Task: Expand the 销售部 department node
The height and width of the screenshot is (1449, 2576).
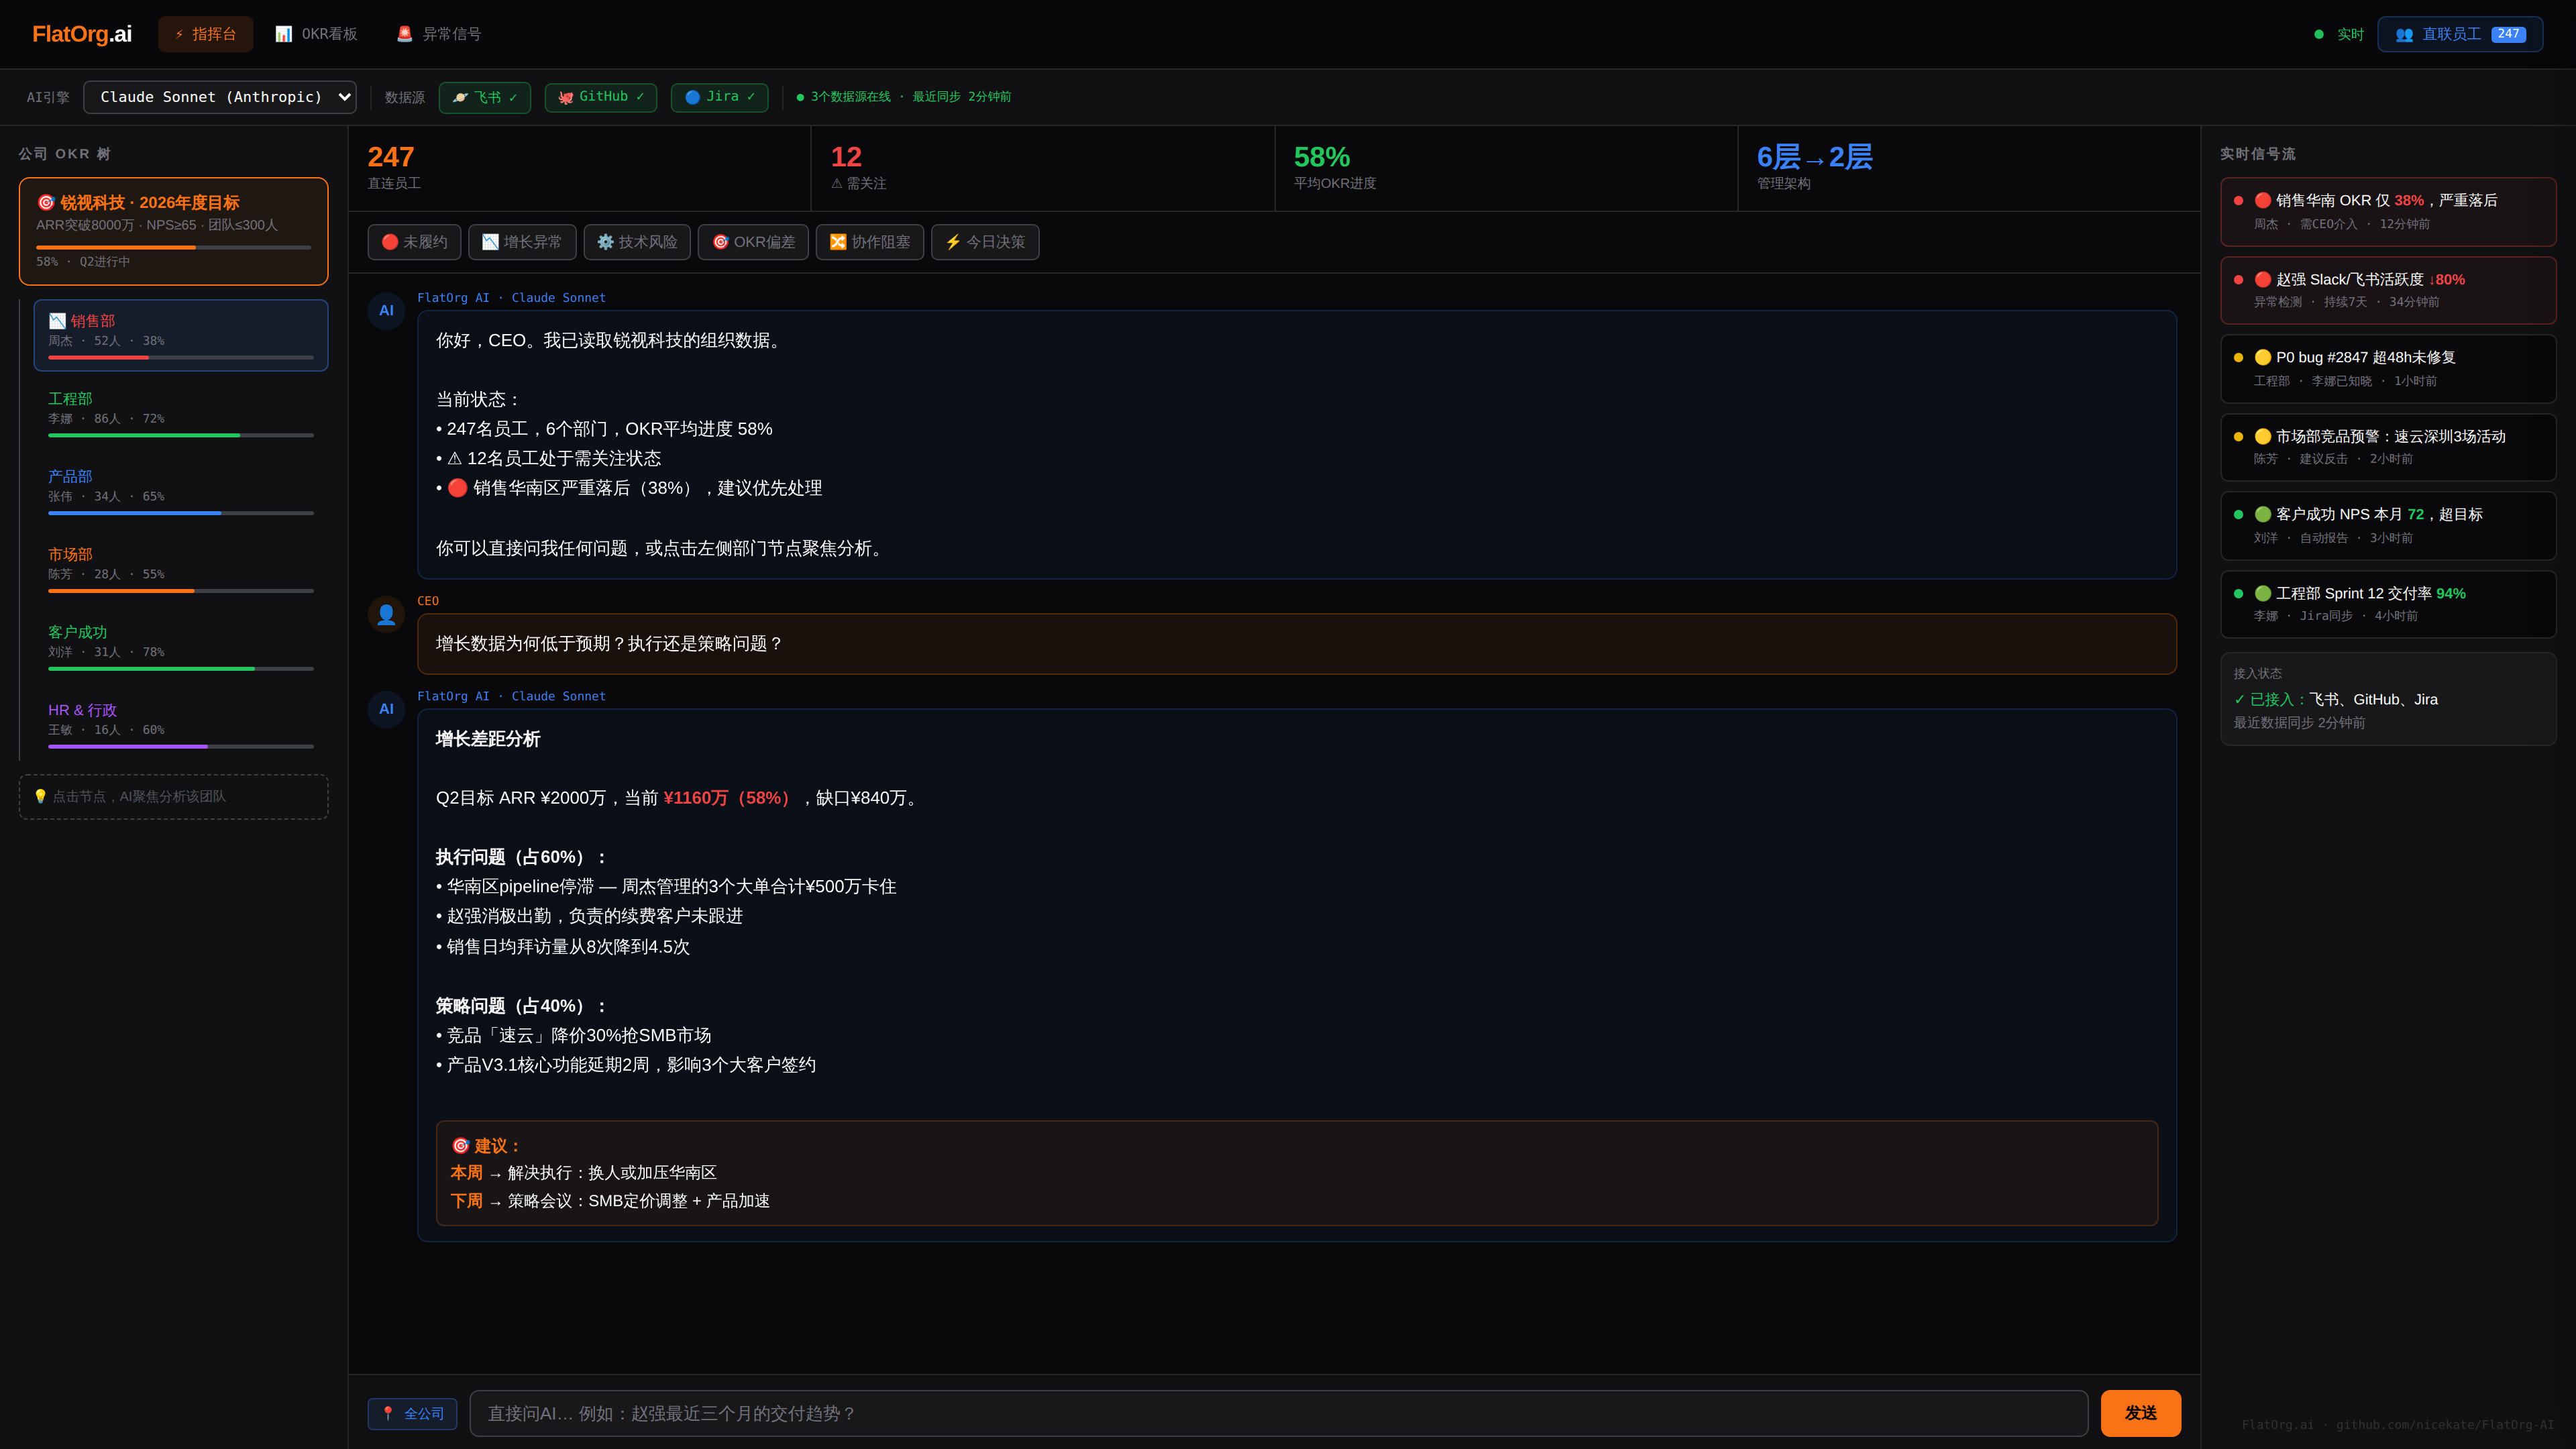Action: click(x=180, y=335)
